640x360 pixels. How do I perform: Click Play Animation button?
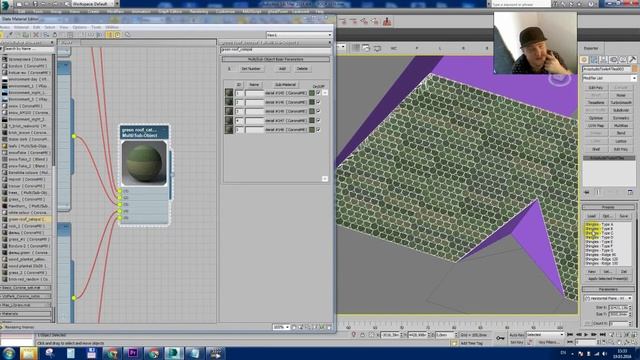[x=586, y=335]
